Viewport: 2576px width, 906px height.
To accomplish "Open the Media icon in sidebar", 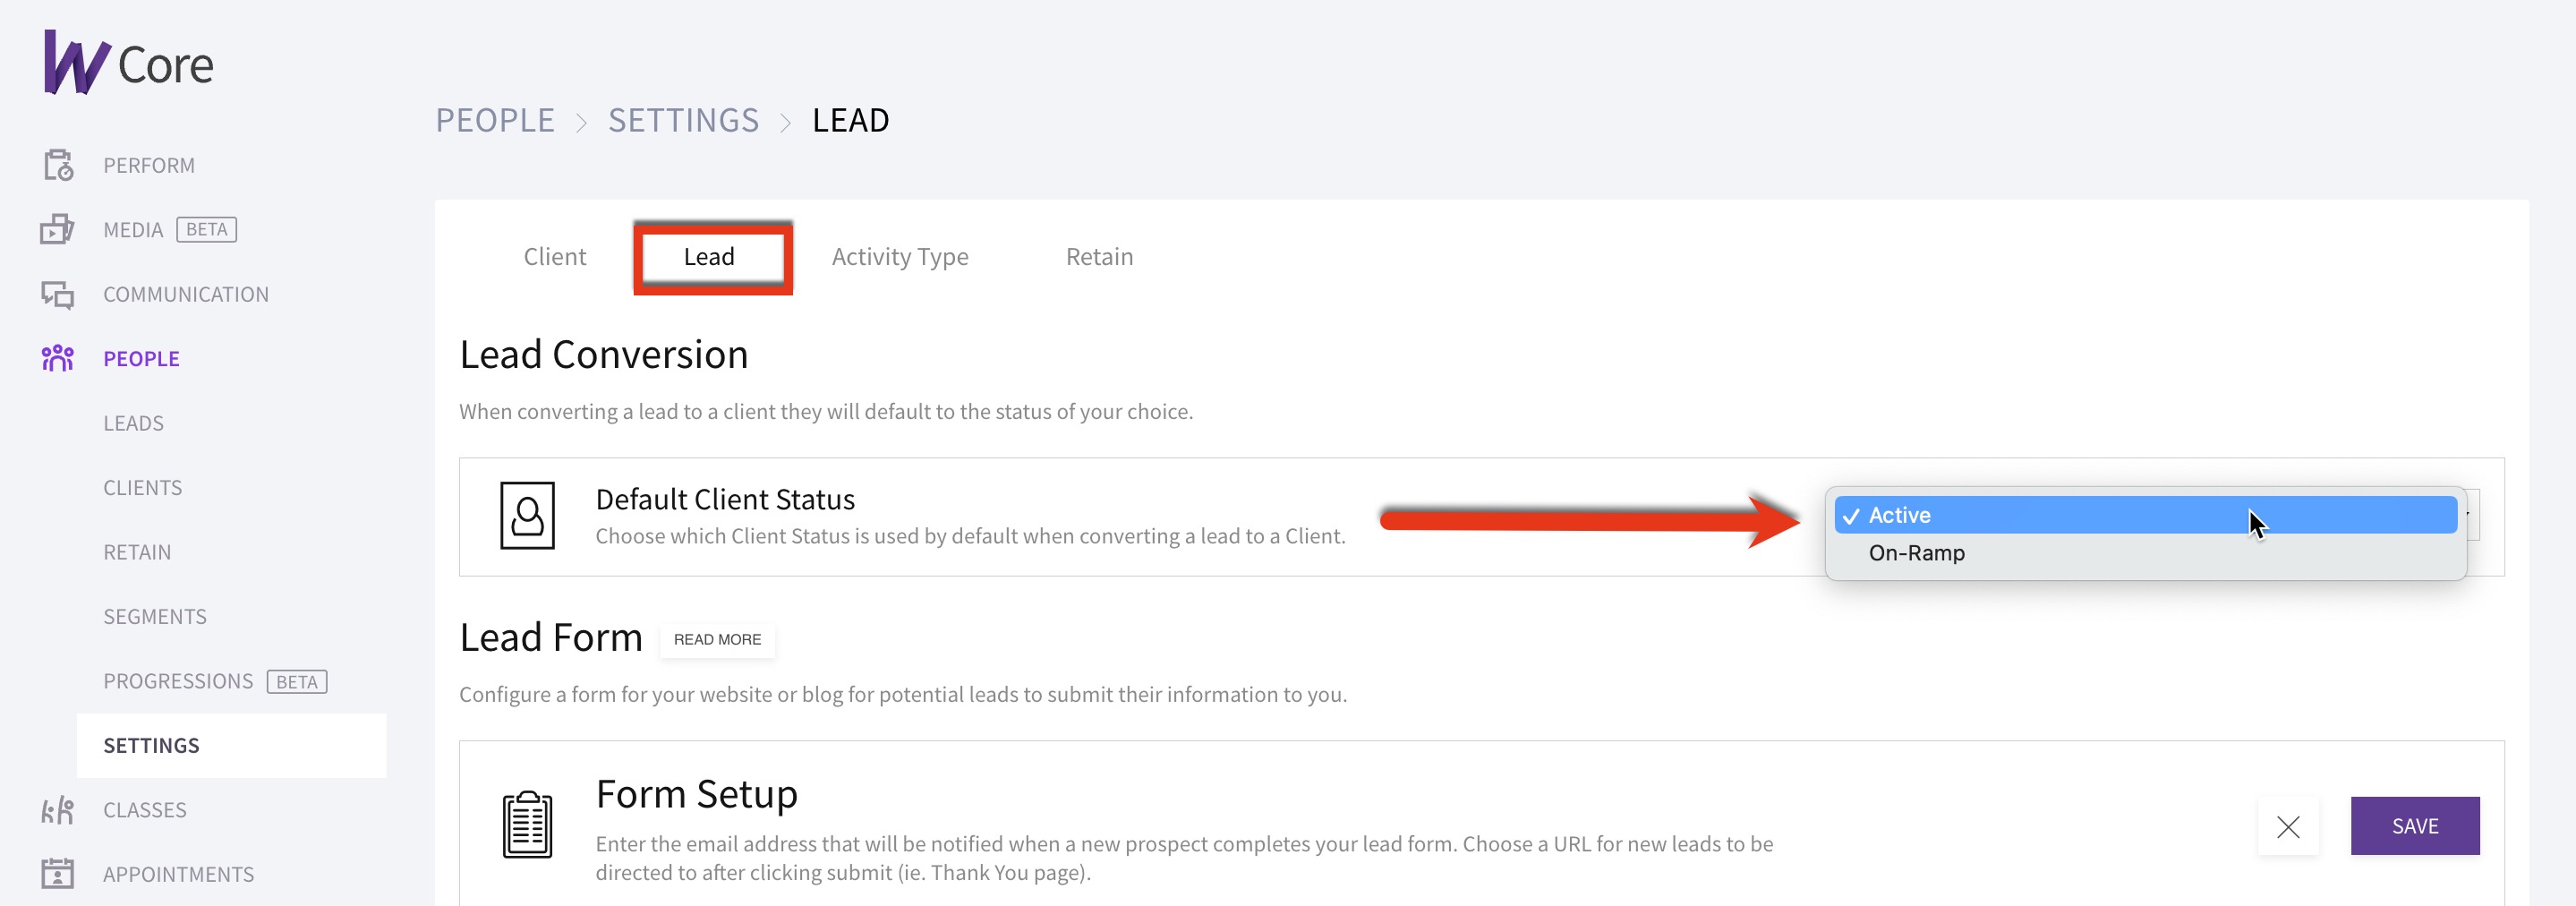I will tap(57, 230).
